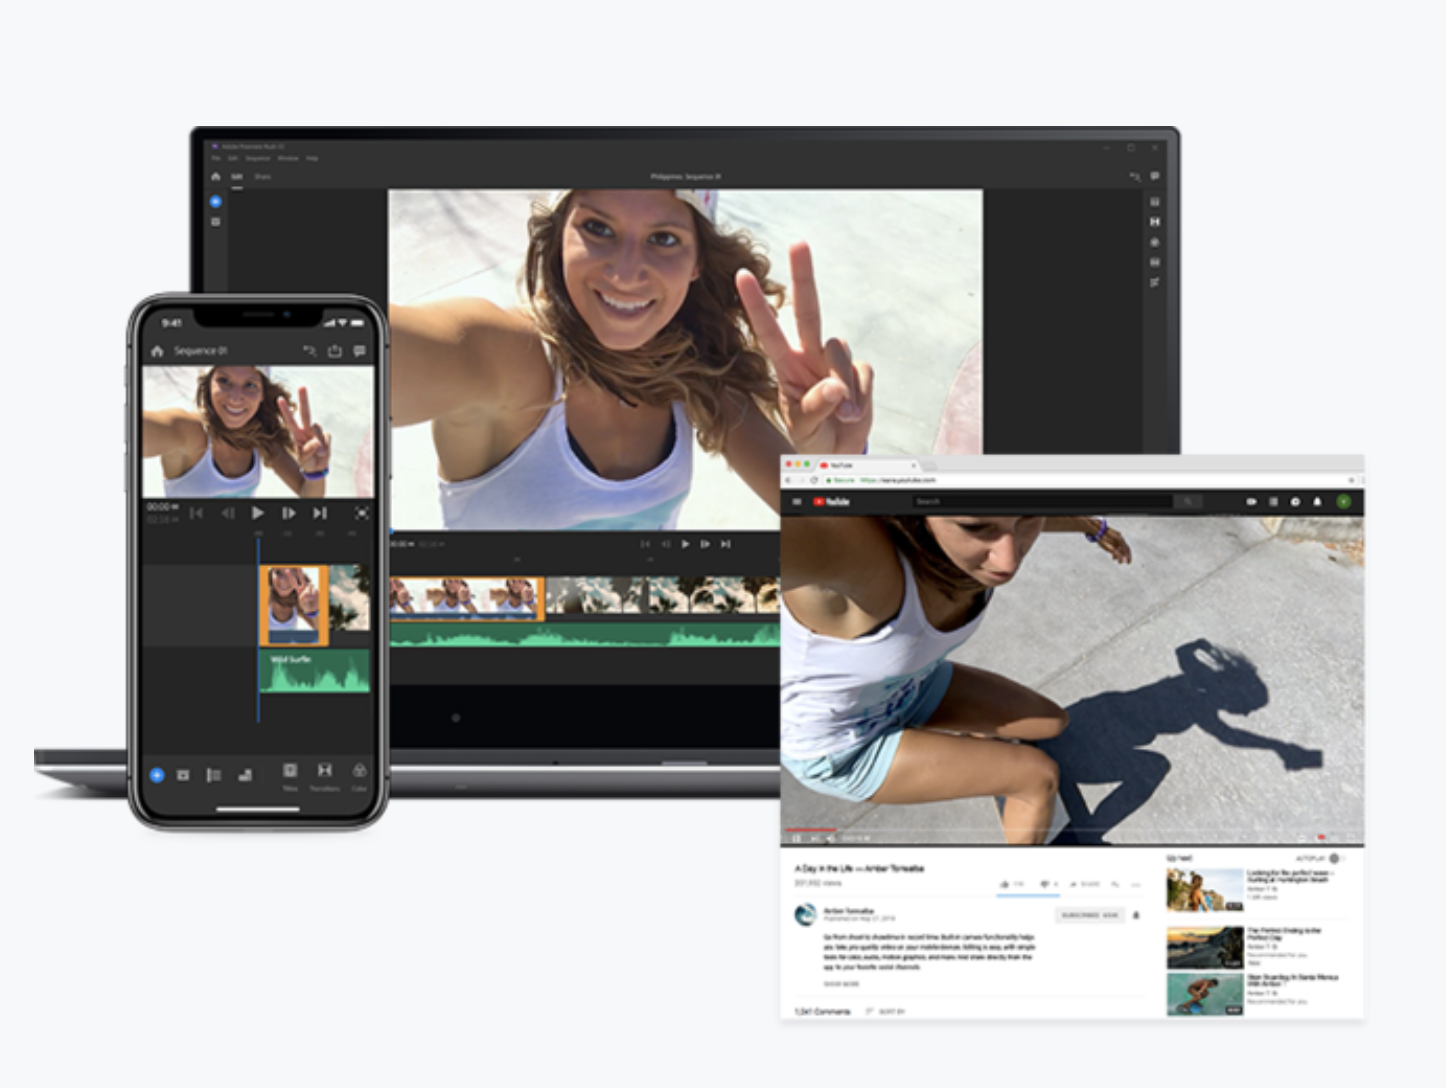Image resolution: width=1446 pixels, height=1088 pixels.
Task: Tap the Titles tool on phone toolbar
Action: click(x=290, y=775)
